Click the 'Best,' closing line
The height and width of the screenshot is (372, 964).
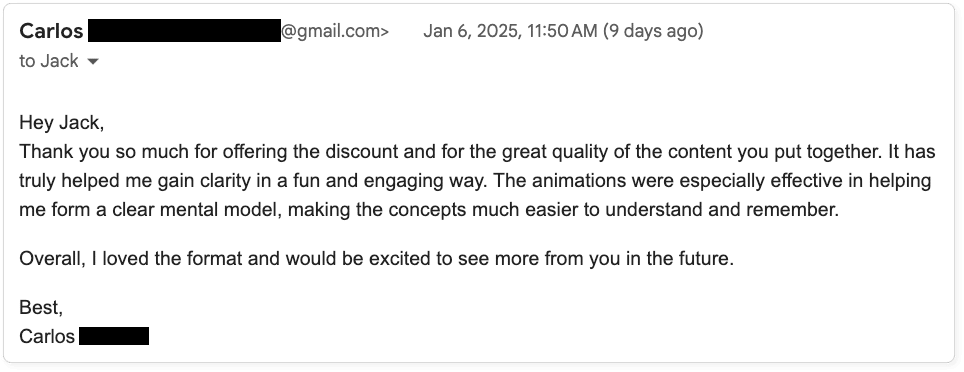click(41, 307)
